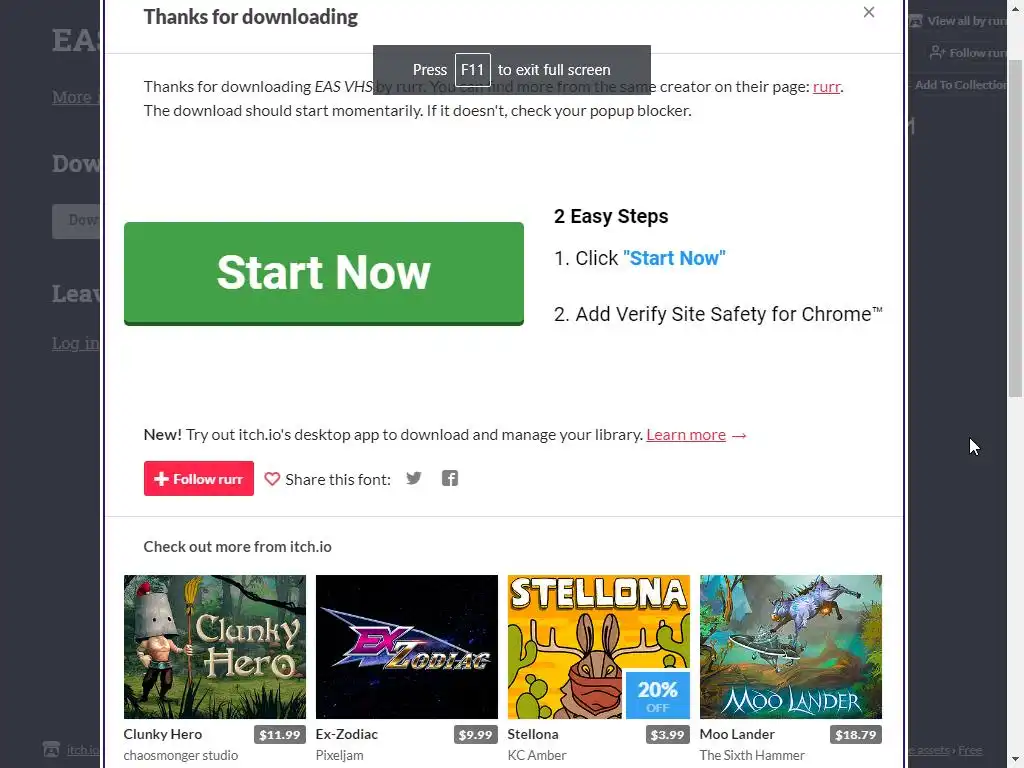Click the 20% OFF sale badge on Stellona

(658, 695)
